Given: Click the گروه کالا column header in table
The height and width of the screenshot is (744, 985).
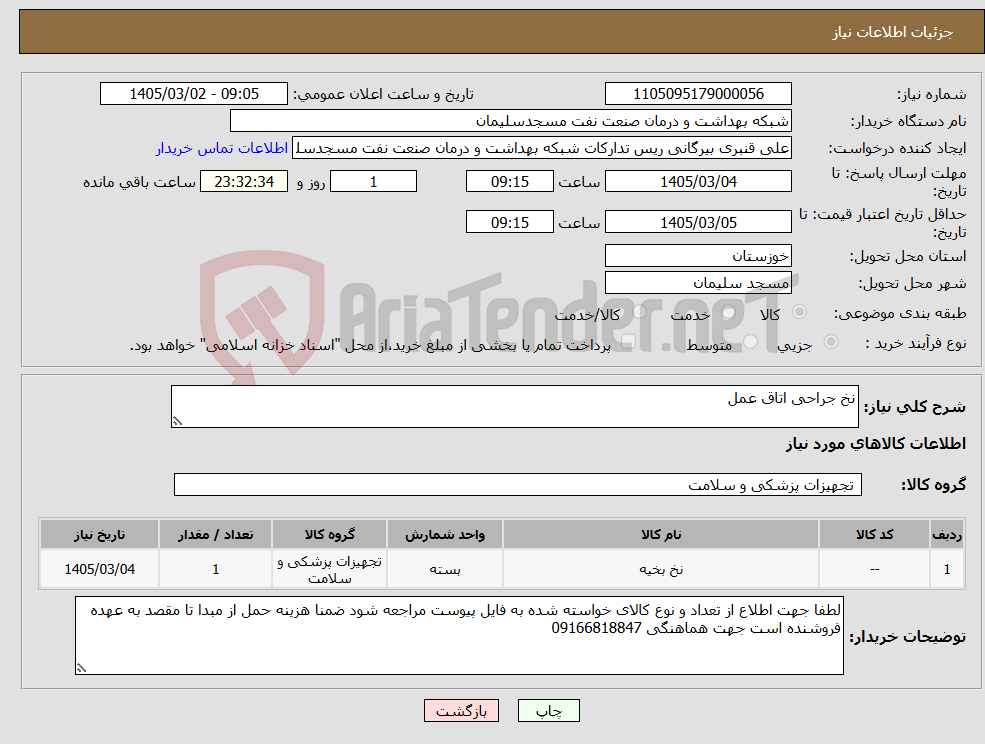Looking at the screenshot, I should pyautogui.click(x=330, y=535).
